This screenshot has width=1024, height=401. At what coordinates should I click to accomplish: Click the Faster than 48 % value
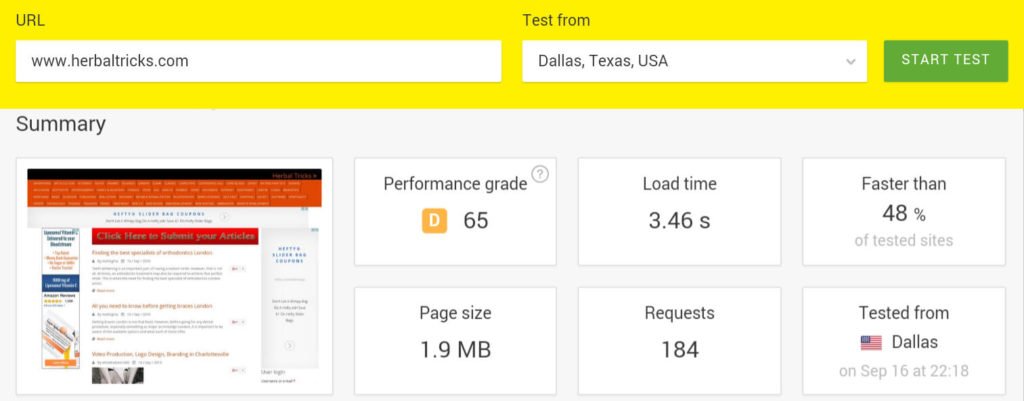[x=903, y=213]
